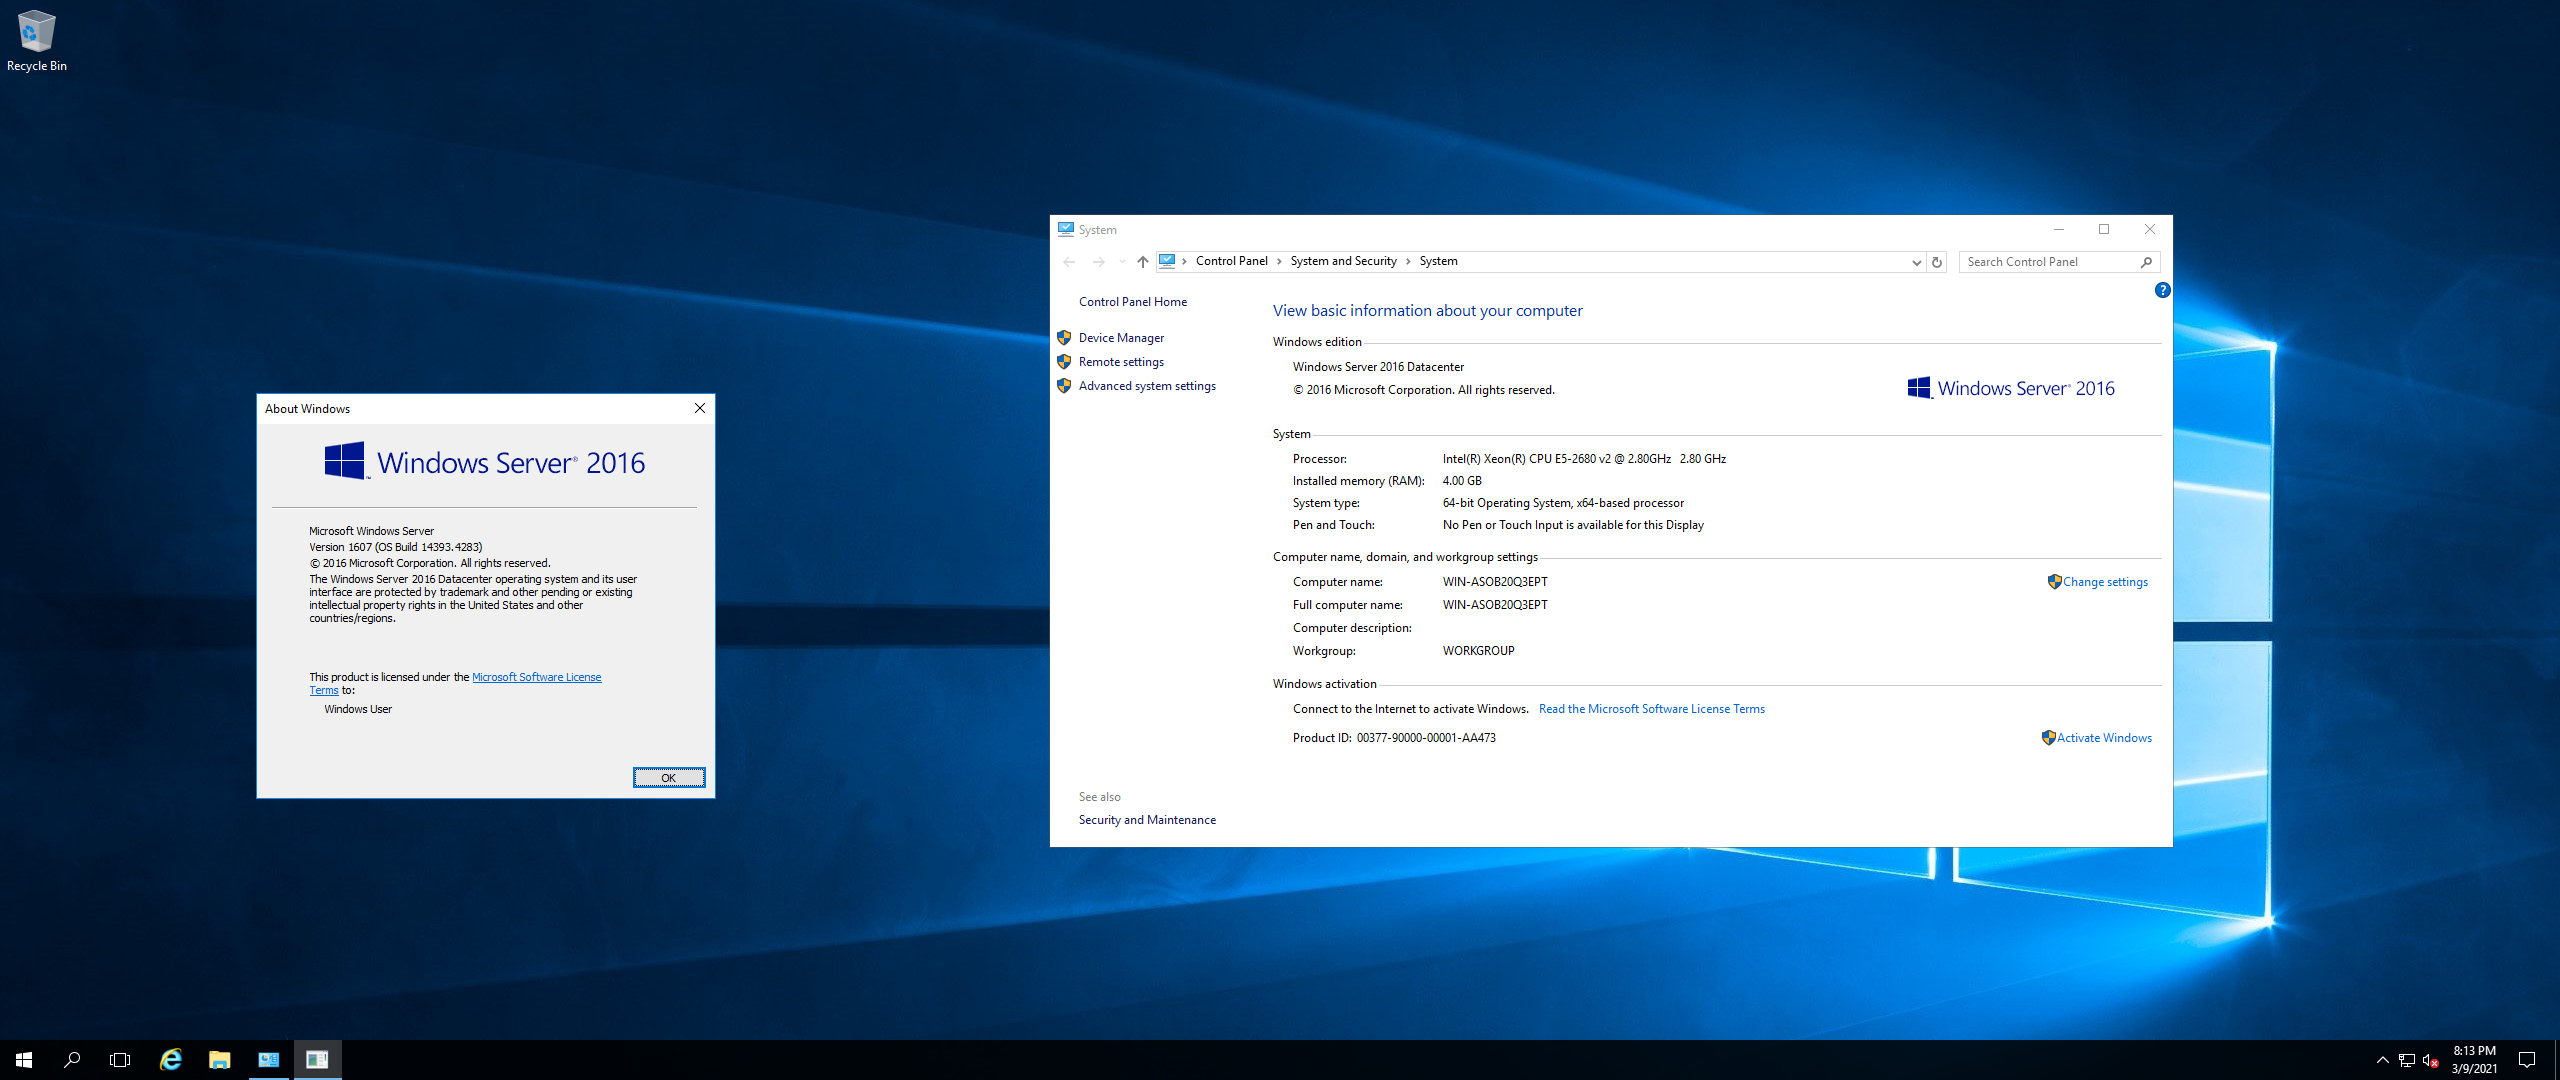Select System and Security breadcrumb
Image resolution: width=2560 pixels, height=1080 pixels.
(1343, 261)
